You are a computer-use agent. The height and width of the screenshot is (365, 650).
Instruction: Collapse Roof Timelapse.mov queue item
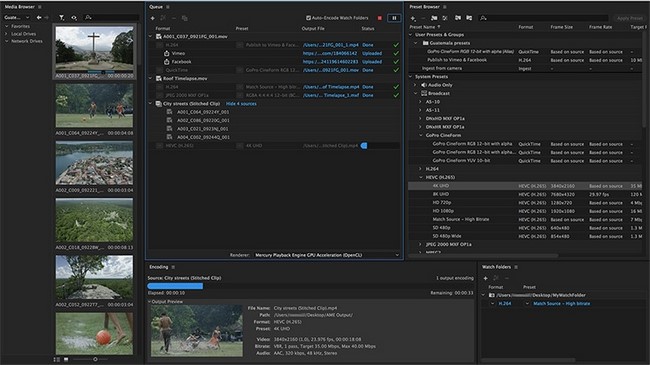click(150, 78)
